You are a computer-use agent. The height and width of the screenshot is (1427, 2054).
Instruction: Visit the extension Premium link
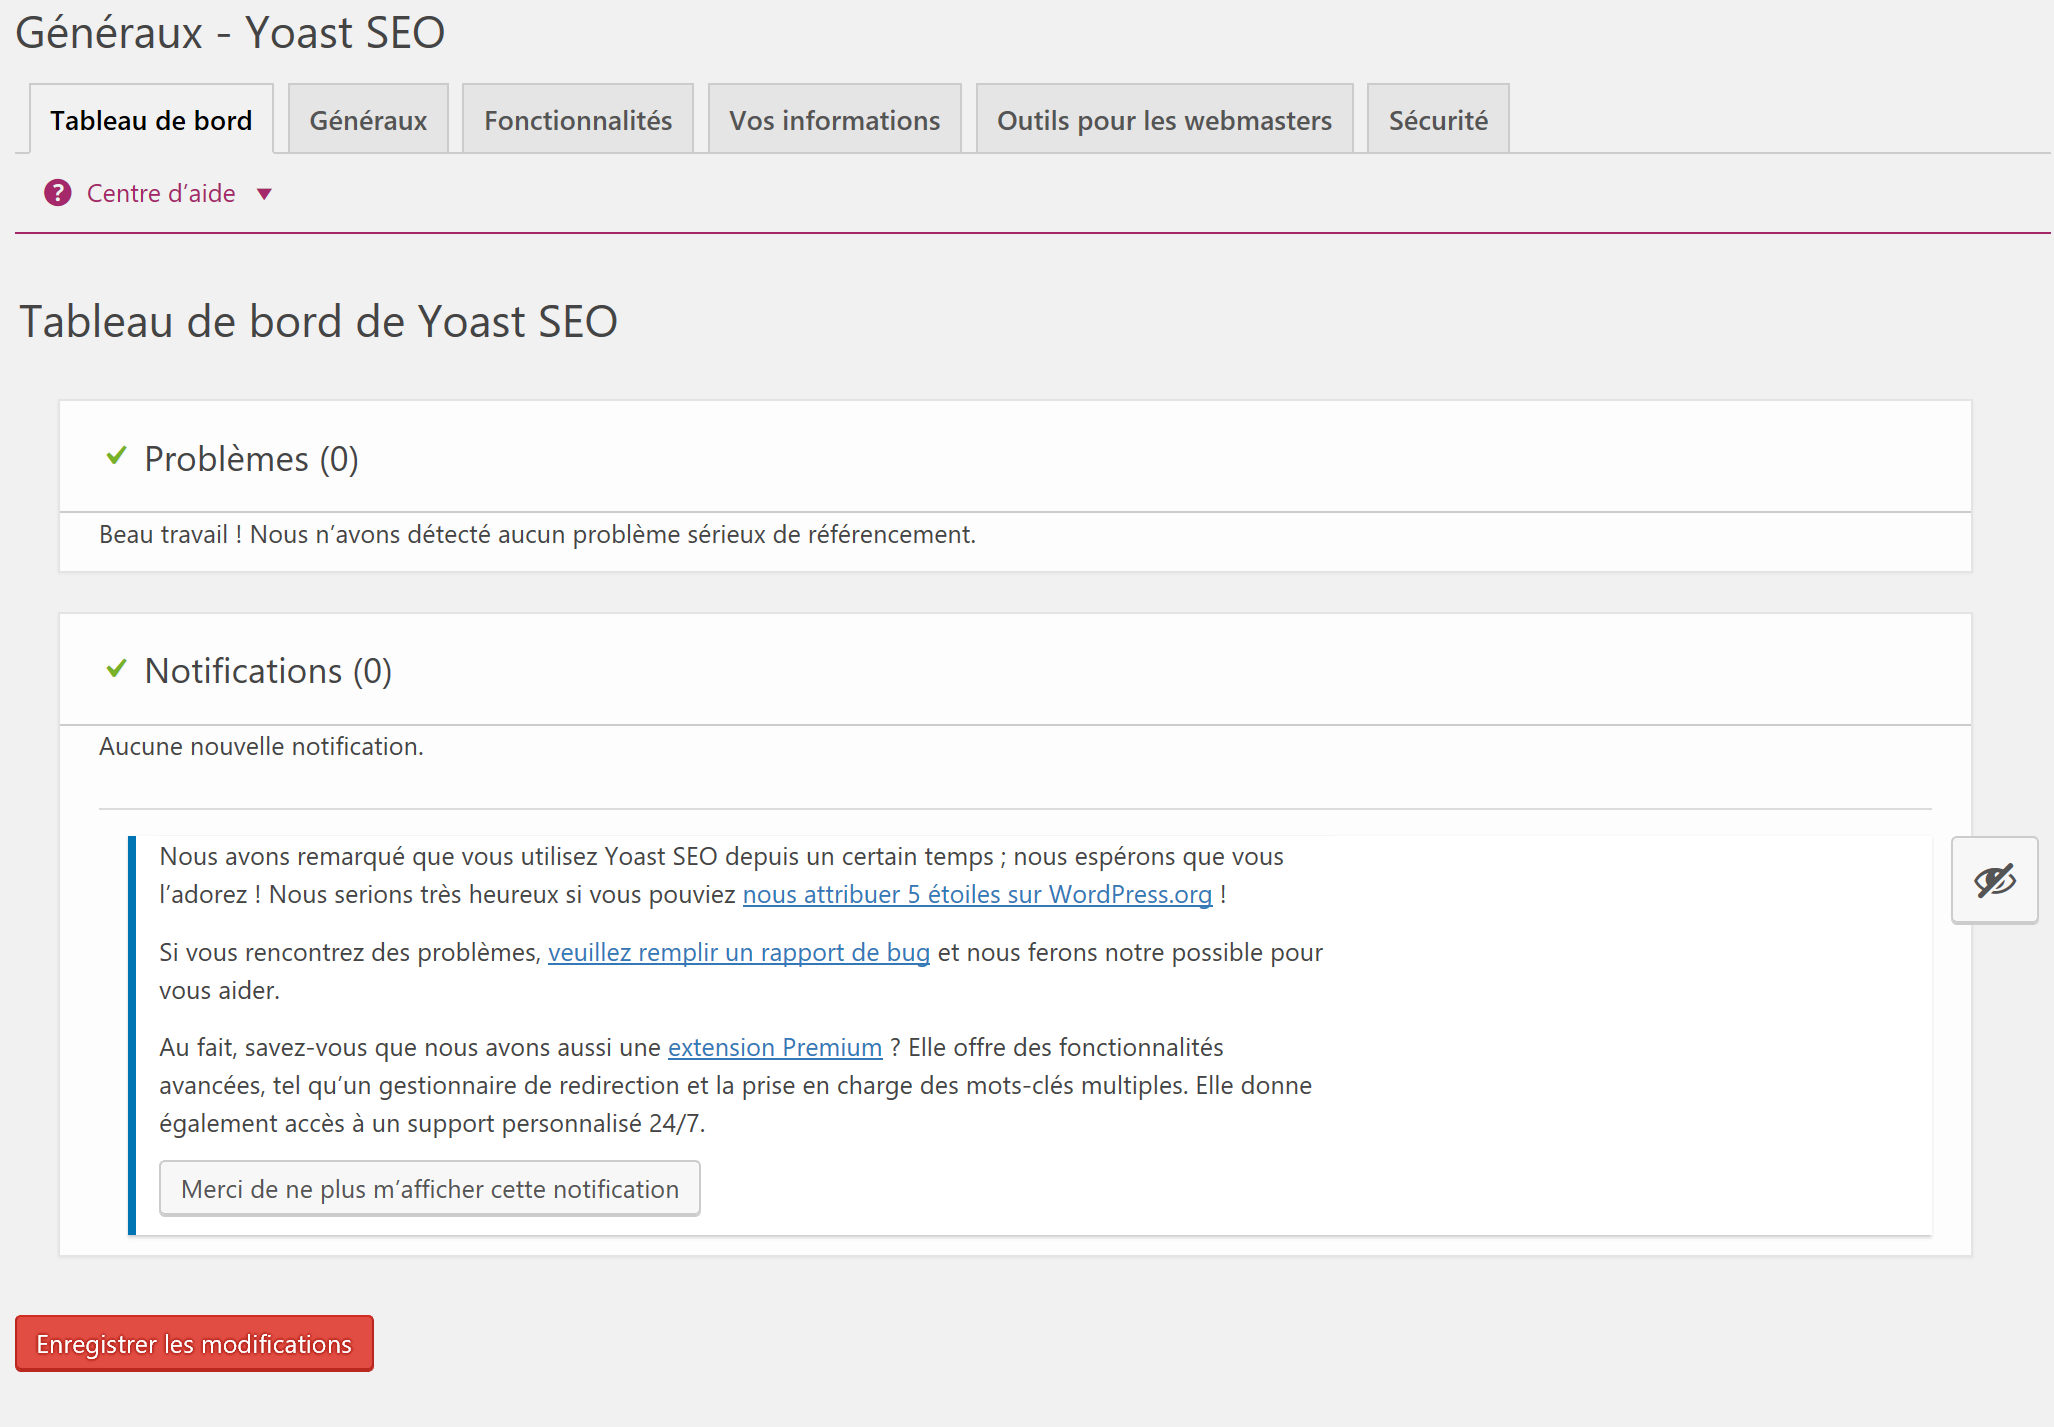pyautogui.click(x=775, y=1048)
